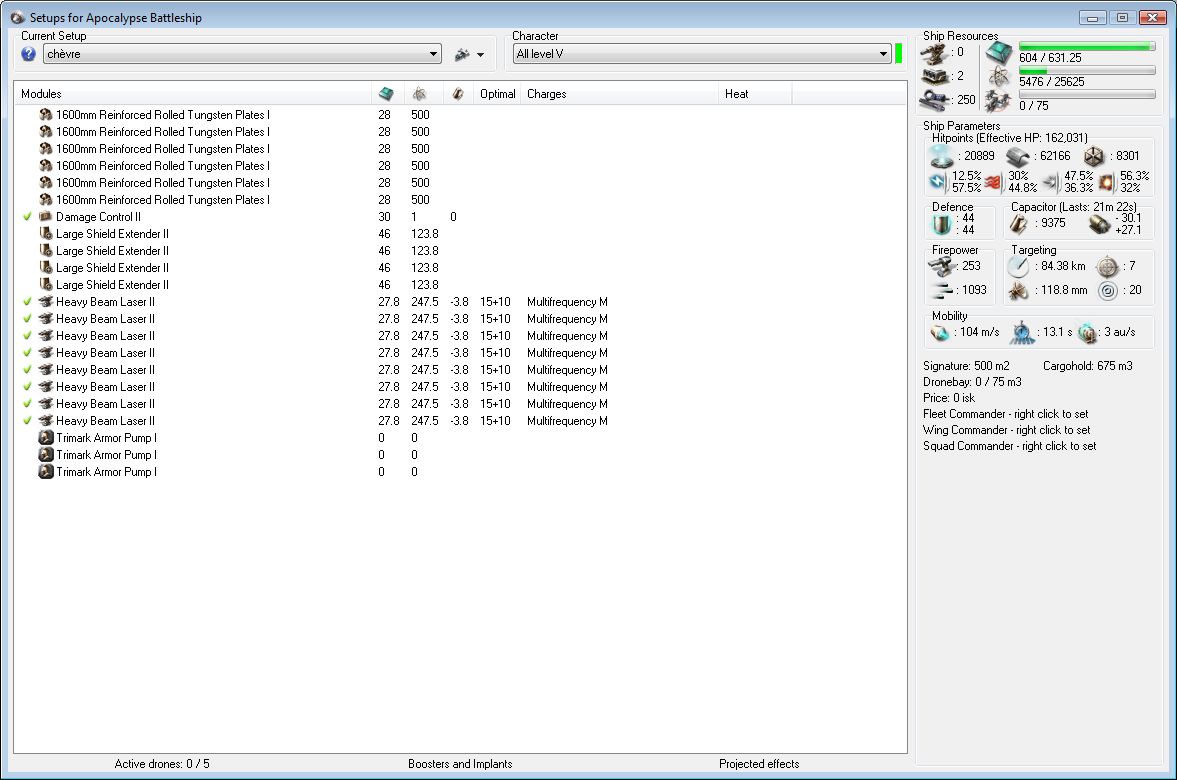Click the Defence tank icon
Image resolution: width=1177 pixels, height=780 pixels.
(x=941, y=224)
